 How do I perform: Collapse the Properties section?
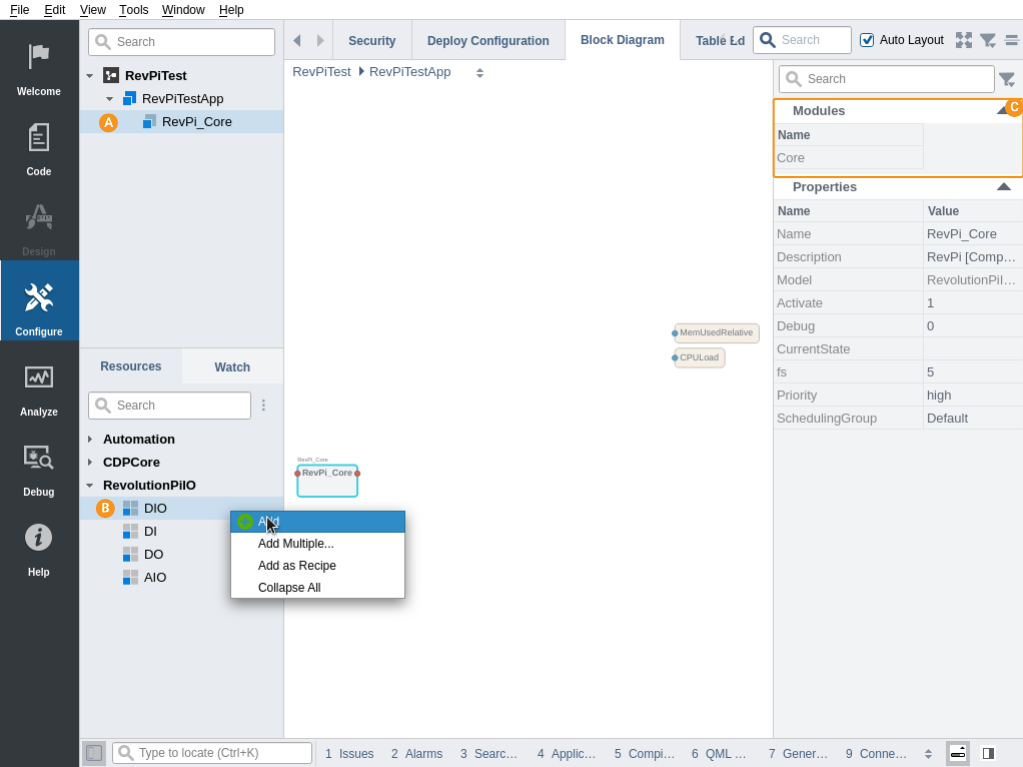1003,187
